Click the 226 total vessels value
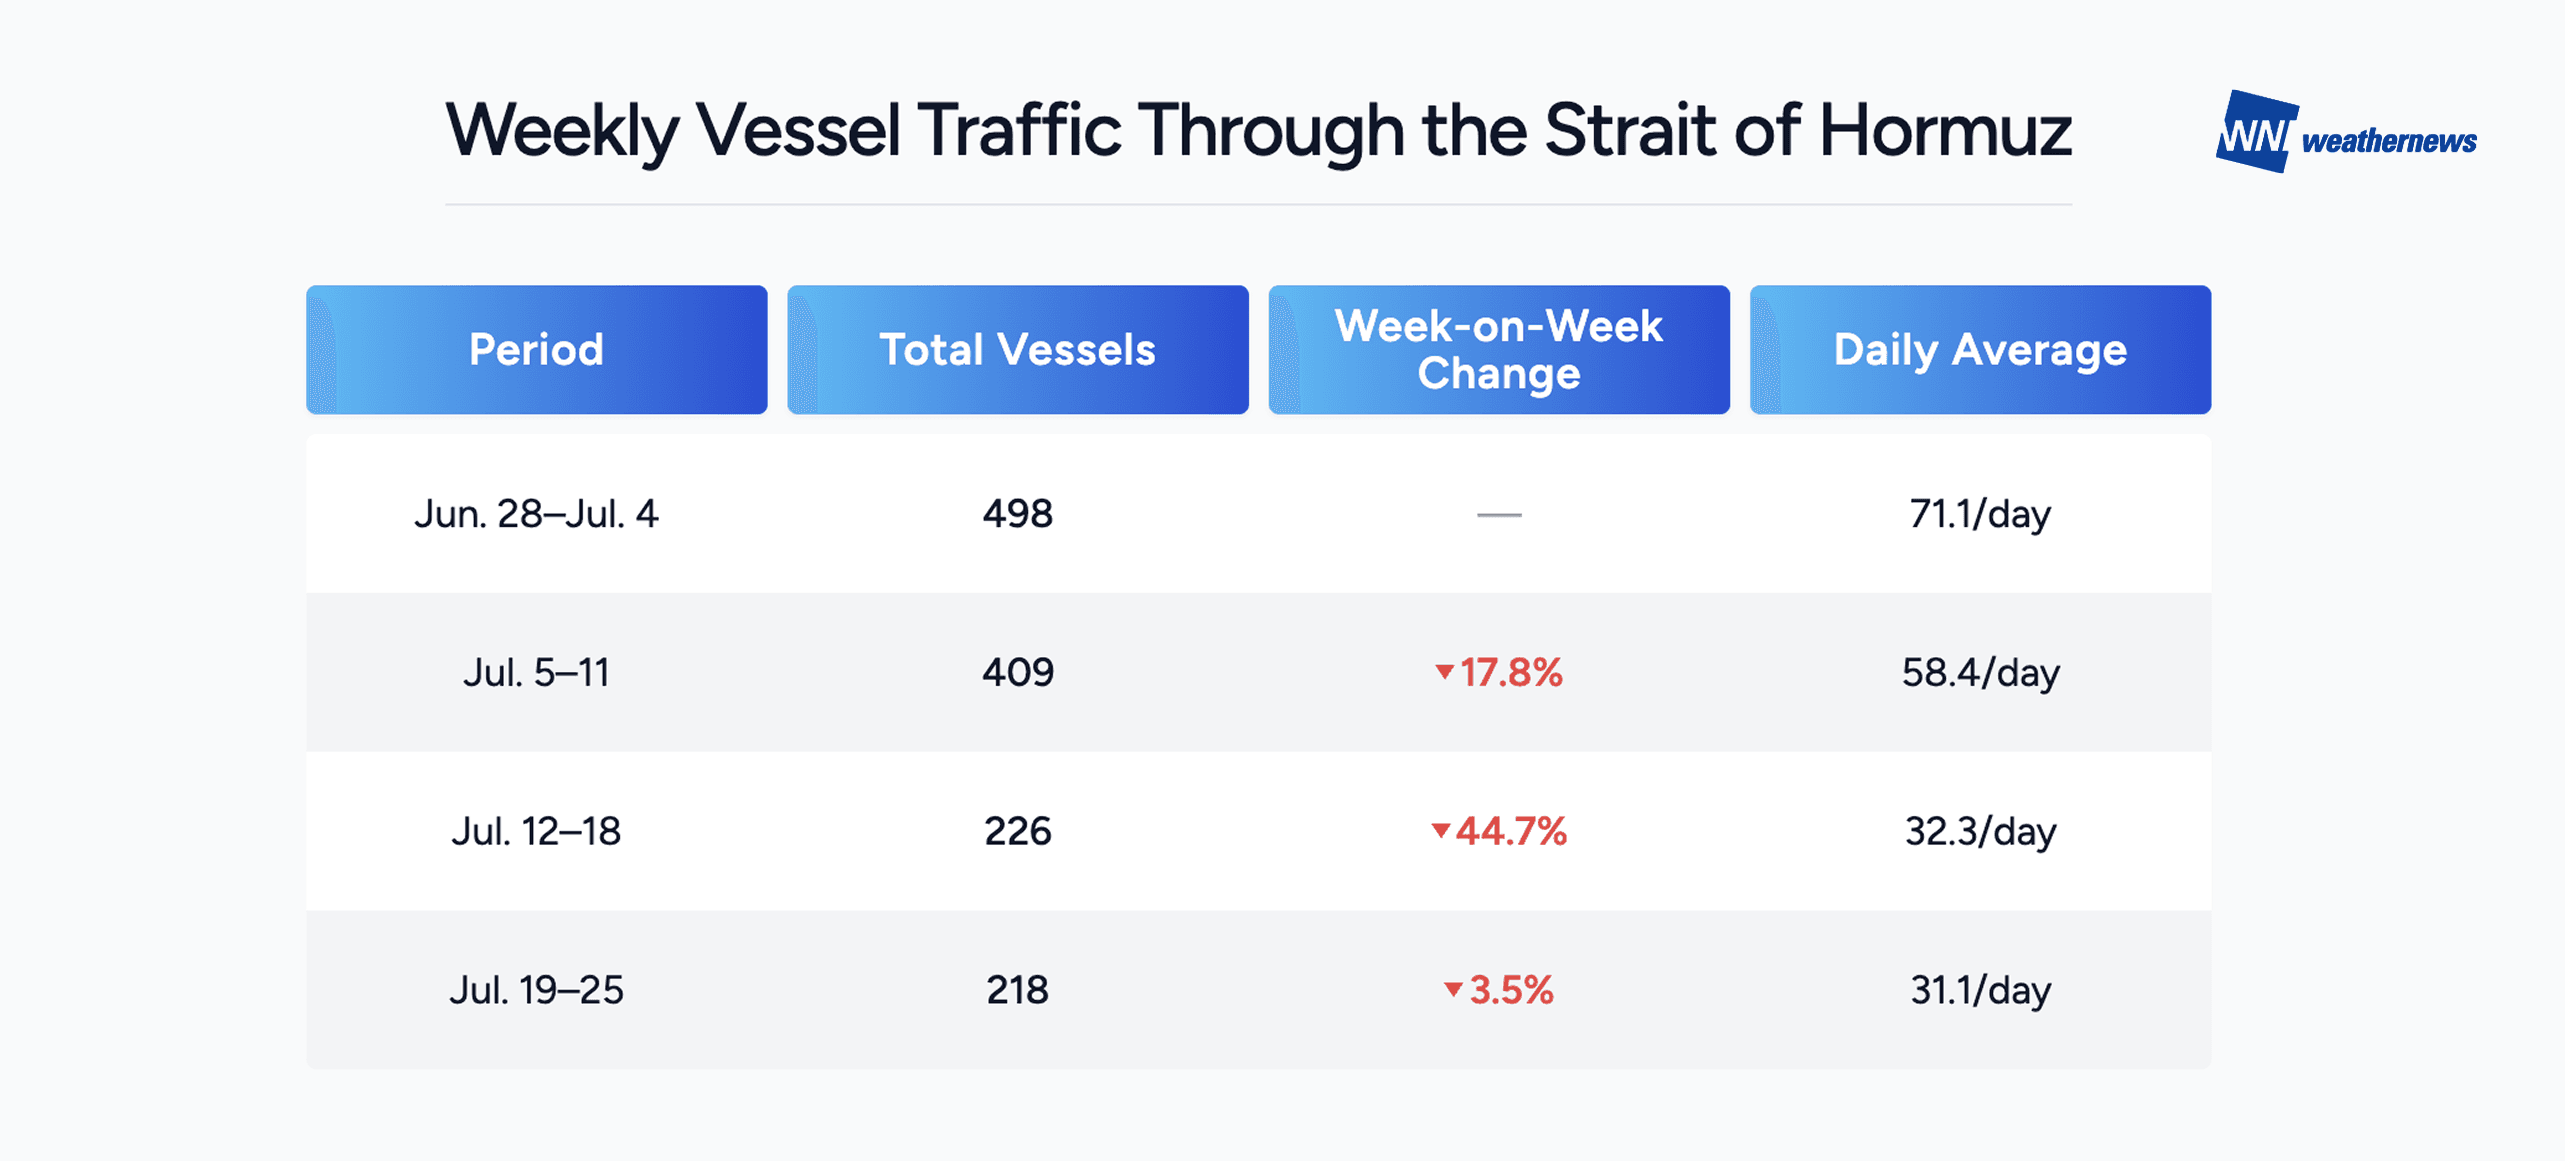2565x1161 pixels. pyautogui.click(x=1018, y=831)
